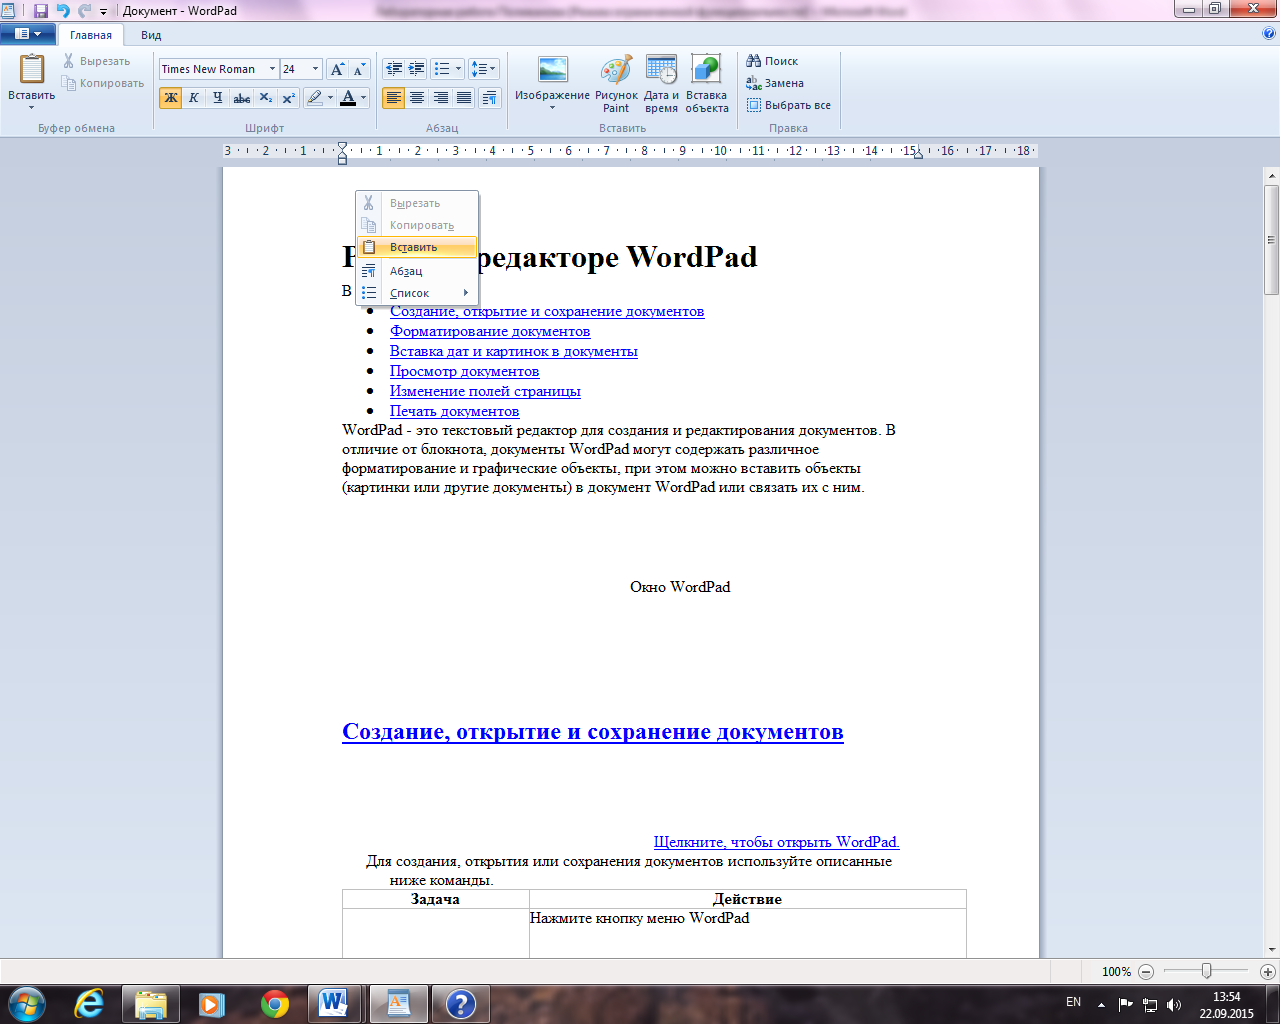Screen dimensions: 1280x1024
Task: Decrease paragraph indent
Action: (394, 69)
